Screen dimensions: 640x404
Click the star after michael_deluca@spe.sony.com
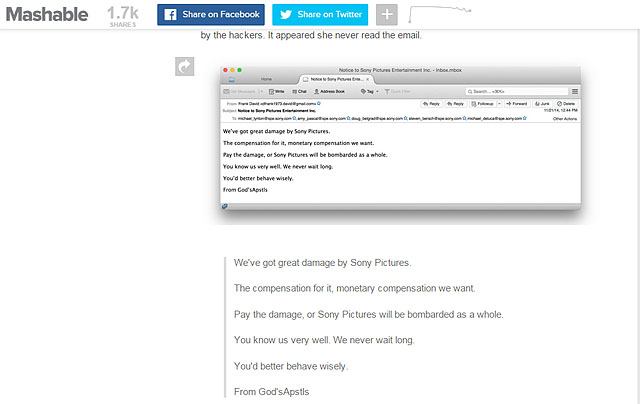[x=524, y=118]
